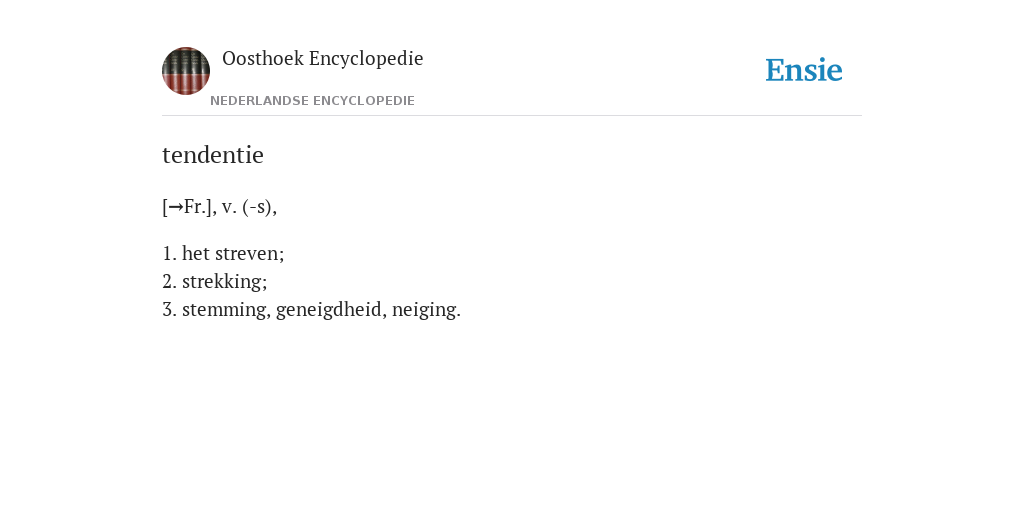The height and width of the screenshot is (512, 1024).
Task: Click the arrow symbol before Fr.
Action: click(175, 208)
